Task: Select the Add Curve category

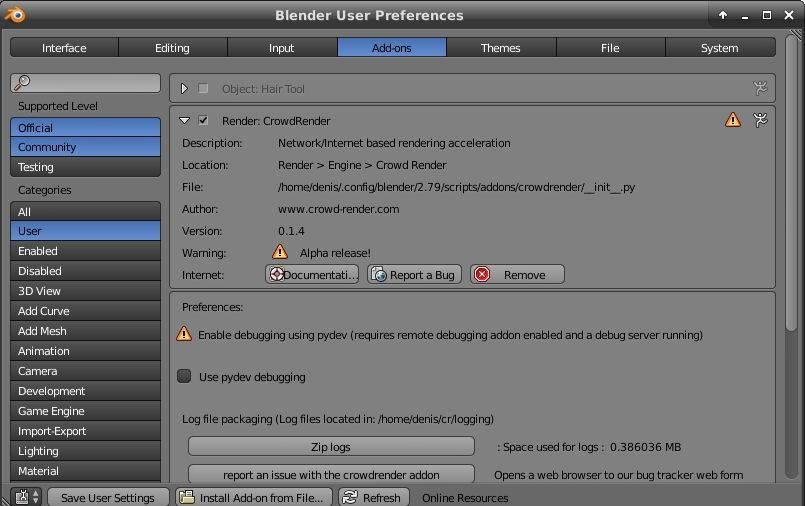Action: click(85, 311)
